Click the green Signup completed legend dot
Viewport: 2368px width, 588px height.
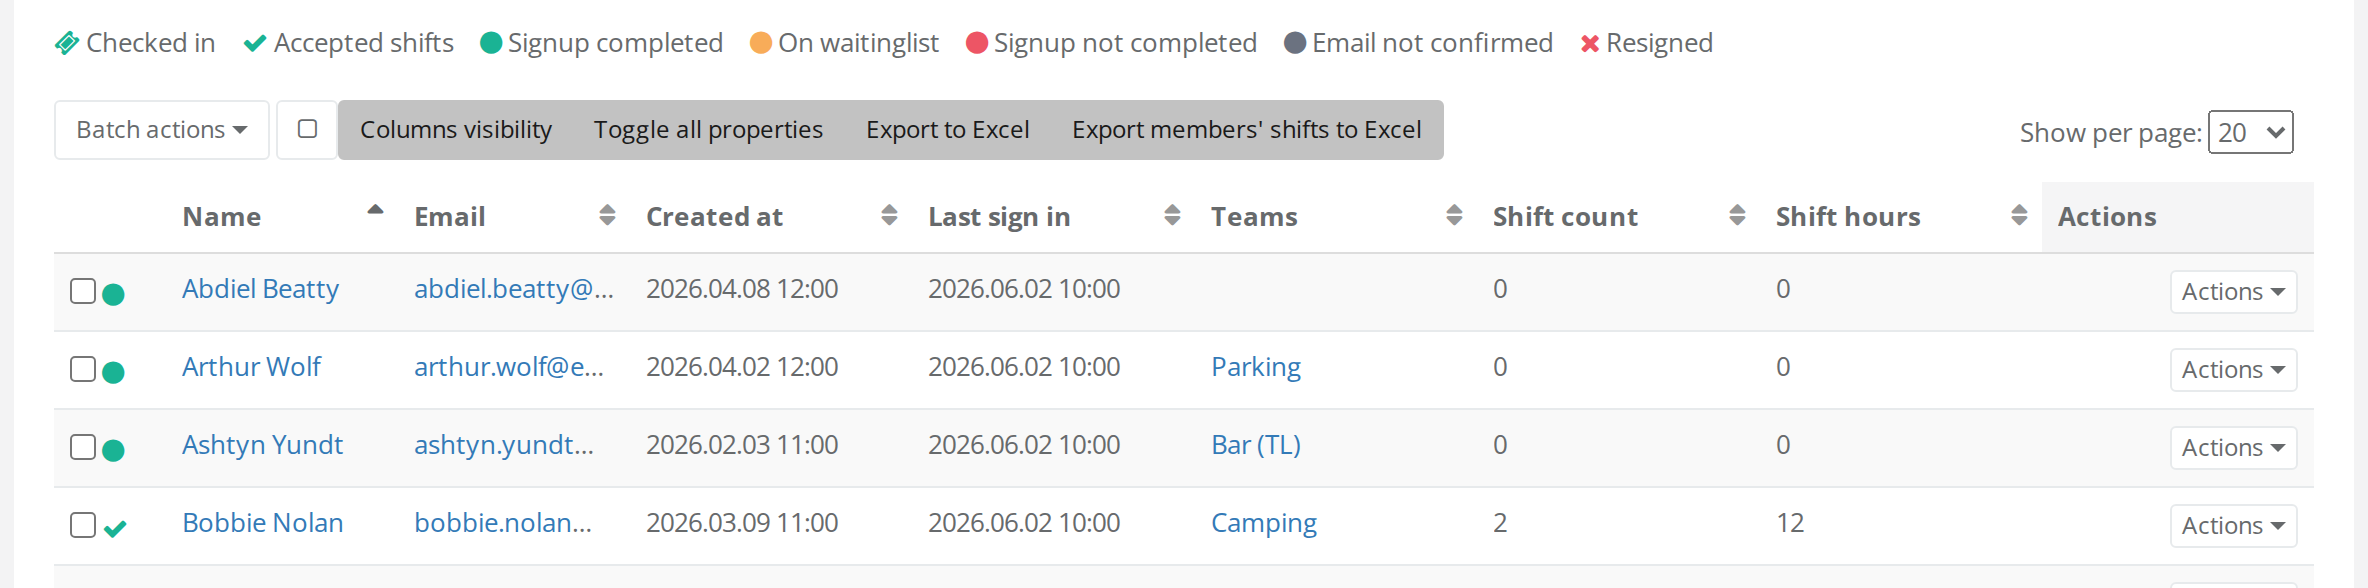point(491,43)
